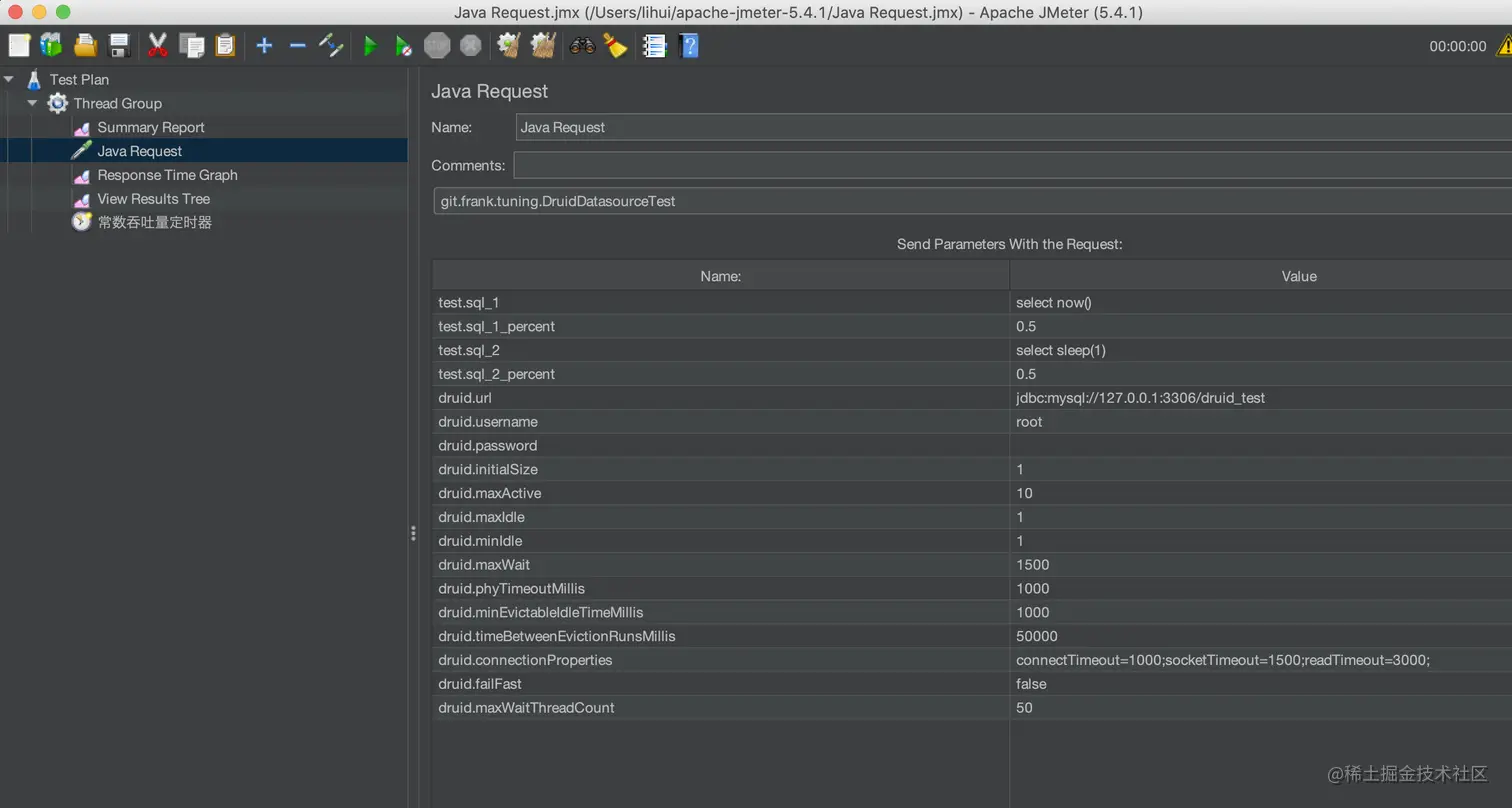1512x808 pixels.
Task: Collapse the Test Plan tree node
Action: point(9,79)
